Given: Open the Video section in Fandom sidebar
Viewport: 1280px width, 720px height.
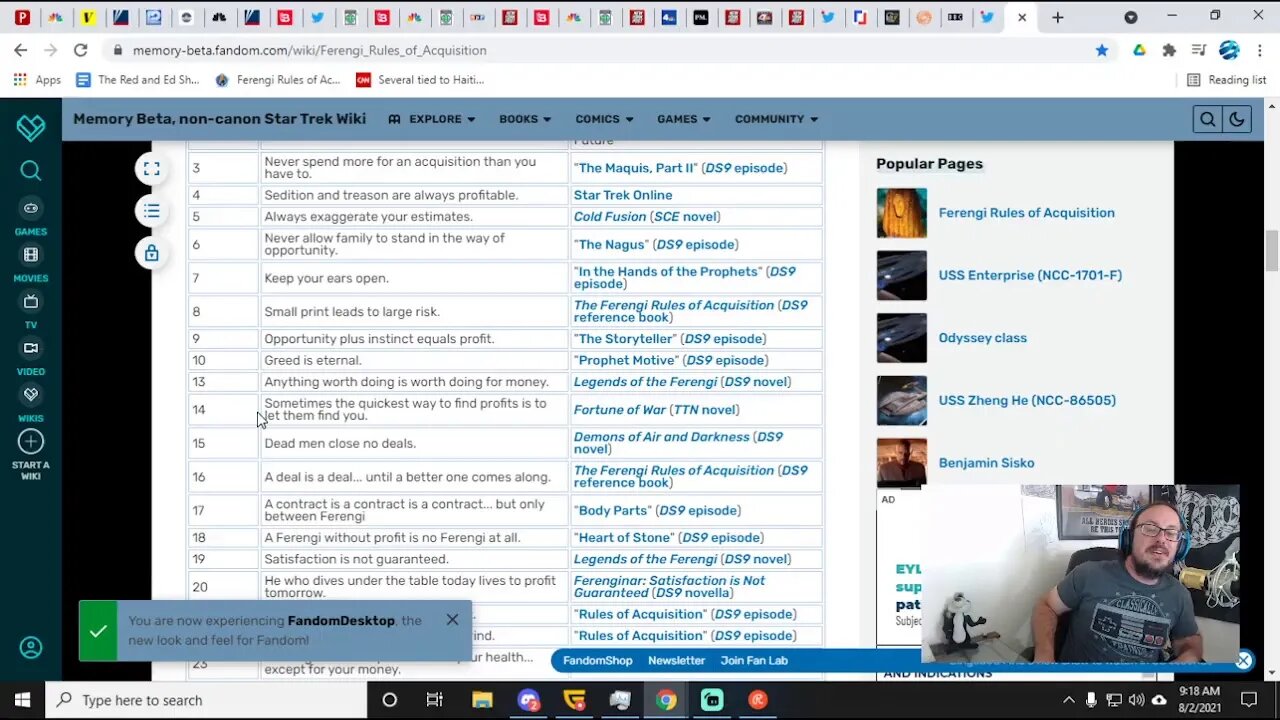Looking at the screenshot, I should coord(31,356).
